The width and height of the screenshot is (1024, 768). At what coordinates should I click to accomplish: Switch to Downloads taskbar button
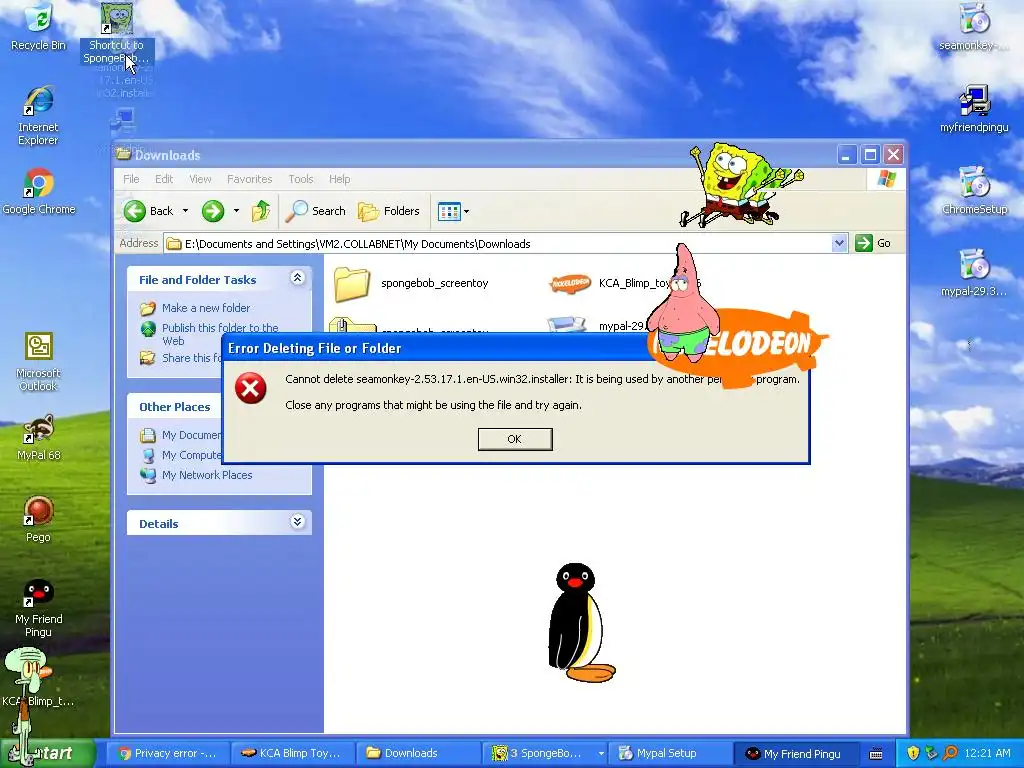(418, 753)
